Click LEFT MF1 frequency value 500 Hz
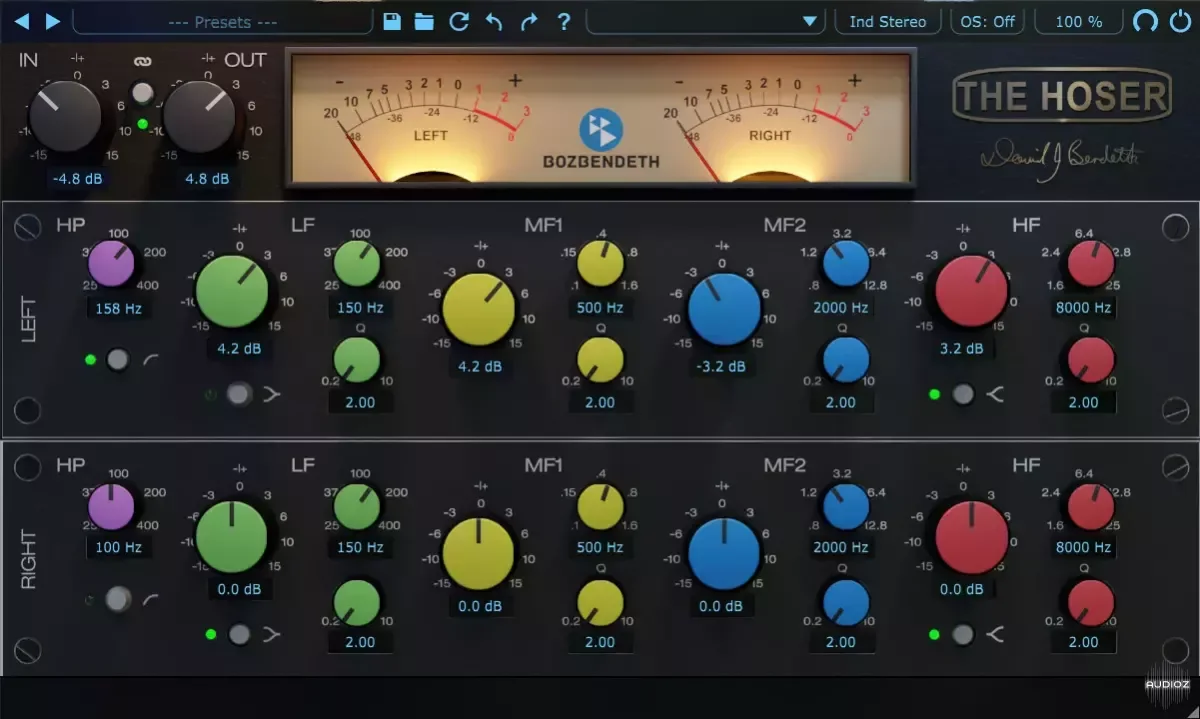The width and height of the screenshot is (1200, 719). click(x=600, y=308)
